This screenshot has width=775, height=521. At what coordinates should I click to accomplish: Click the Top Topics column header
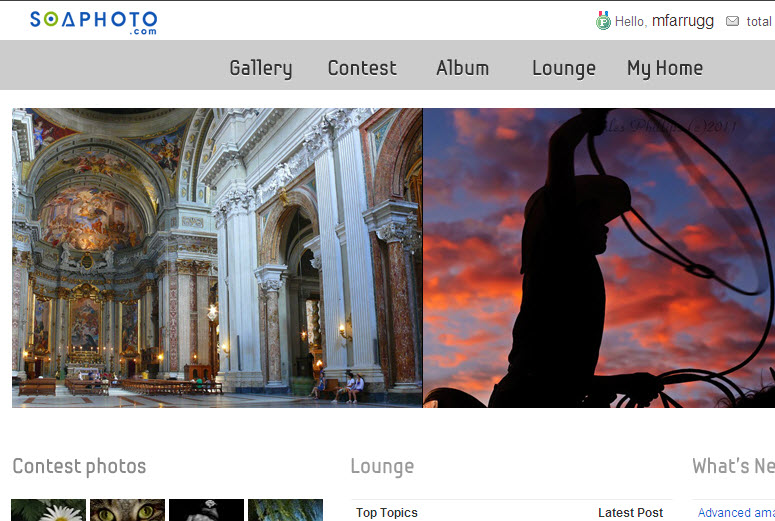coord(387,512)
